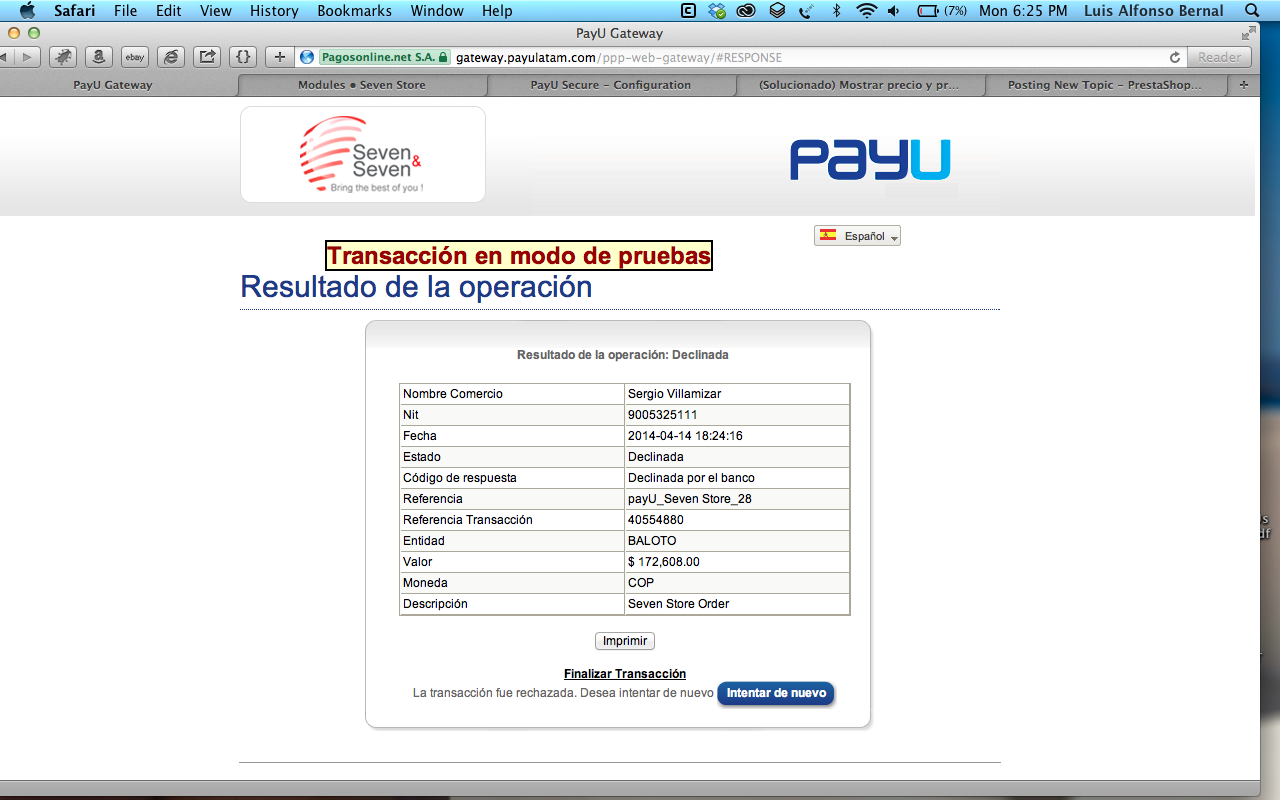Click the reference payU_Seven Store_28
This screenshot has height=800, width=1280.
click(690, 499)
